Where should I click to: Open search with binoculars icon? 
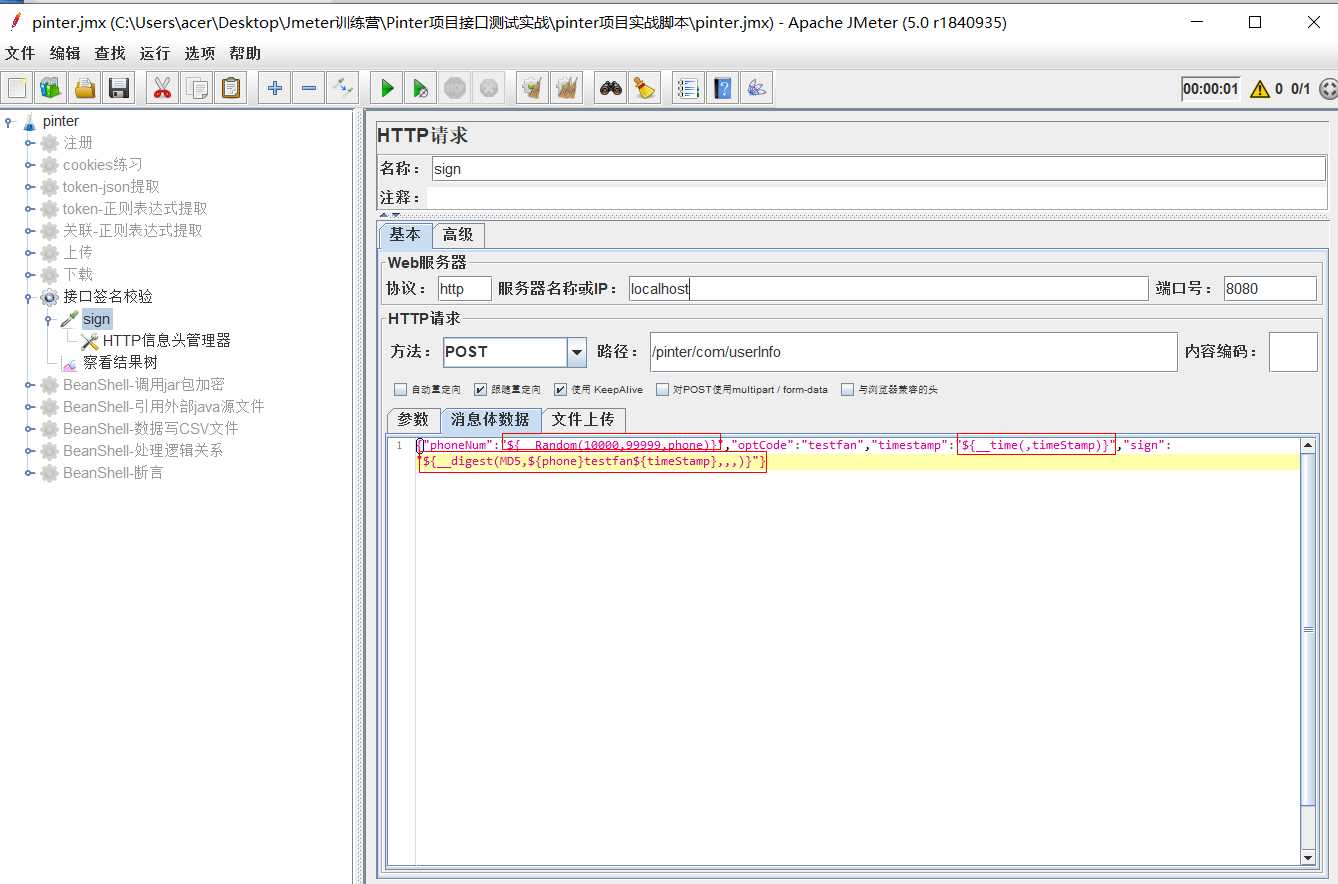point(611,88)
